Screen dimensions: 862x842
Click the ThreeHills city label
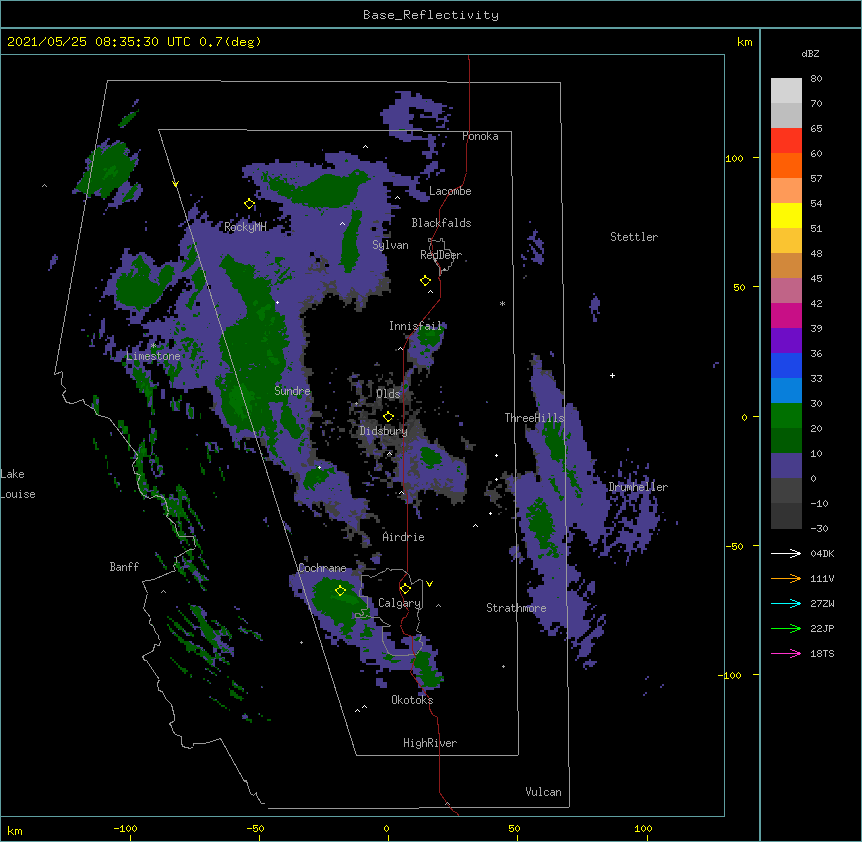point(535,418)
